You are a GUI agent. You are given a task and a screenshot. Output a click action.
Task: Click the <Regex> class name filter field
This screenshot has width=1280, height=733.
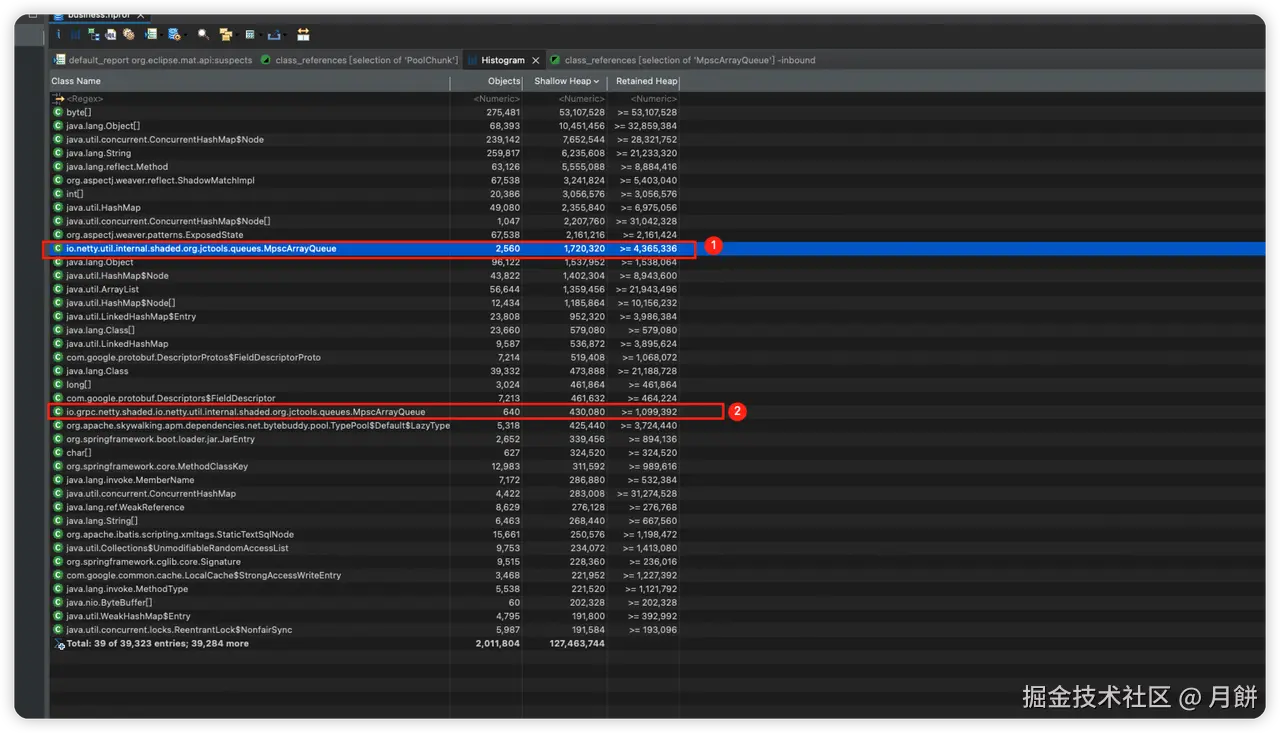coord(85,99)
